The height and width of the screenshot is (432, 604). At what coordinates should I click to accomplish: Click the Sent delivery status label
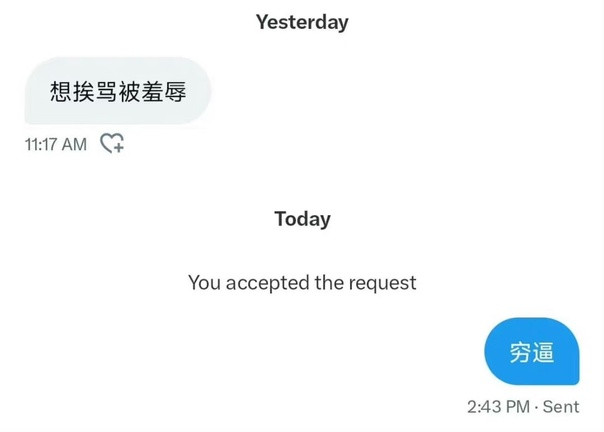coord(561,407)
